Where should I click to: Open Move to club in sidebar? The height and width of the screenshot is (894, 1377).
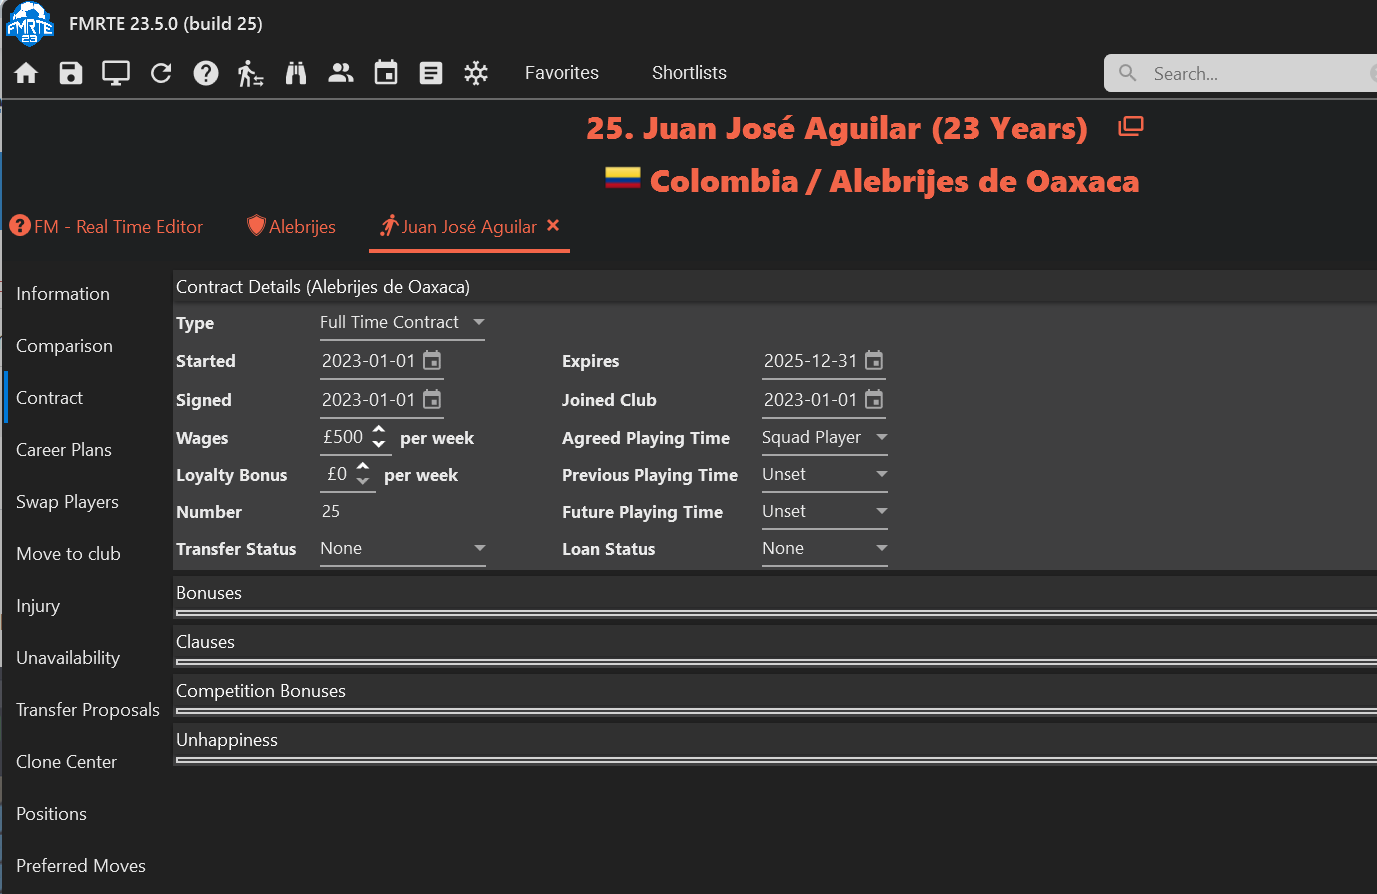pos(68,554)
